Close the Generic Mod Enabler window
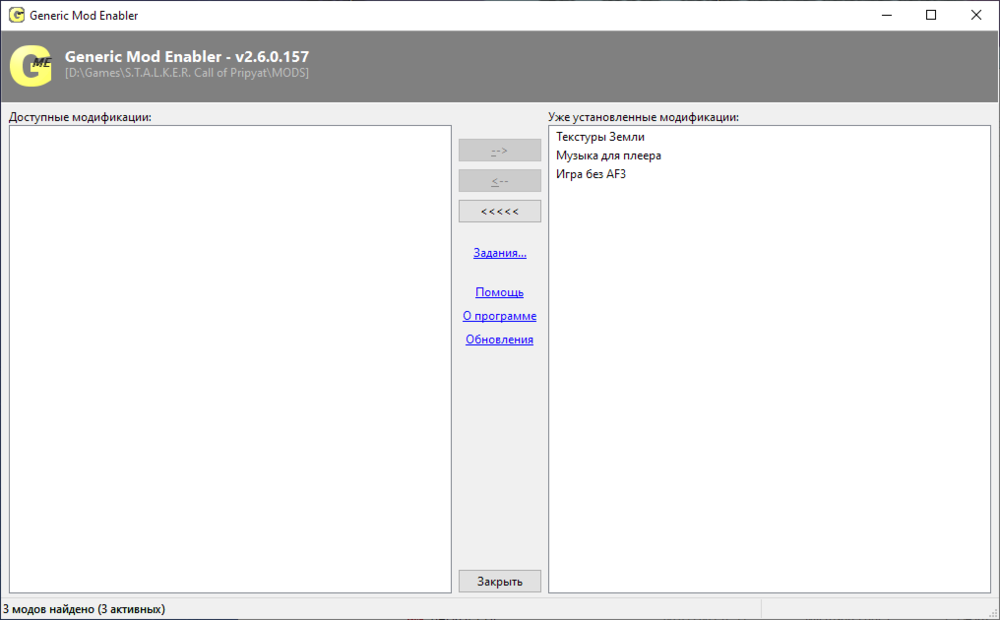The height and width of the screenshot is (620, 1000). (976, 15)
